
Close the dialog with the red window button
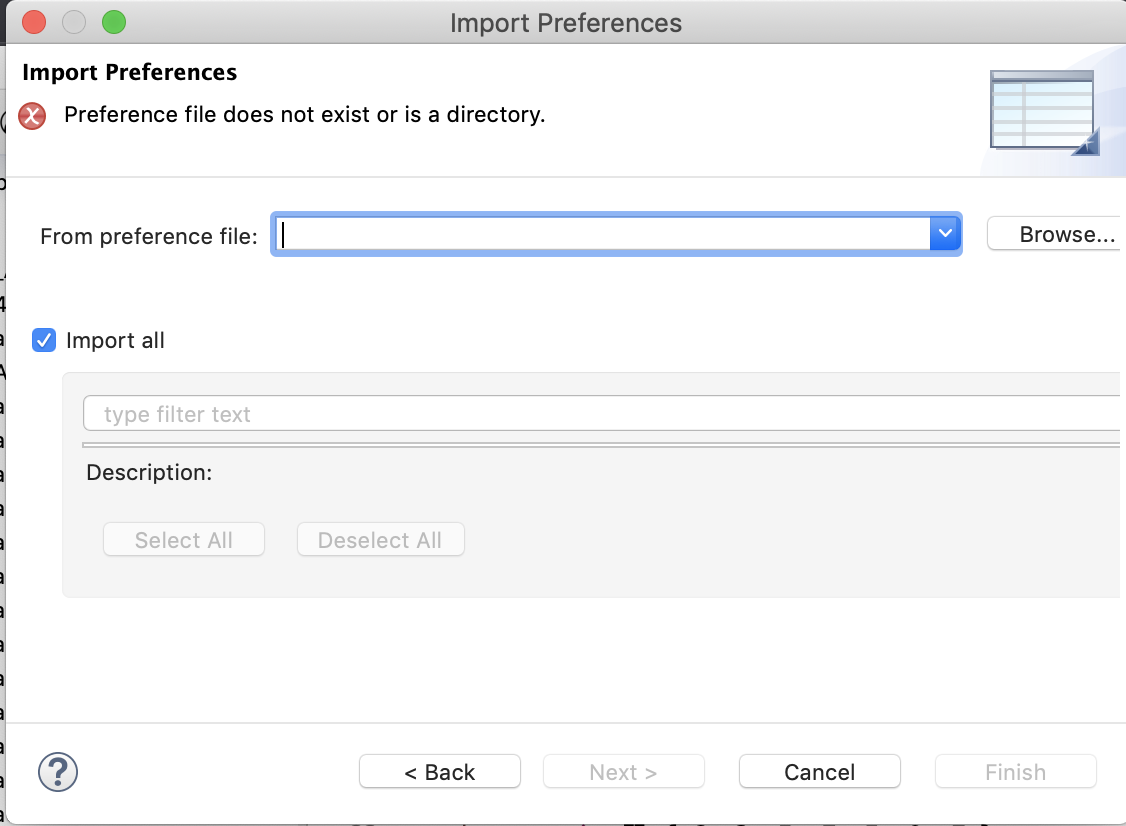33,22
